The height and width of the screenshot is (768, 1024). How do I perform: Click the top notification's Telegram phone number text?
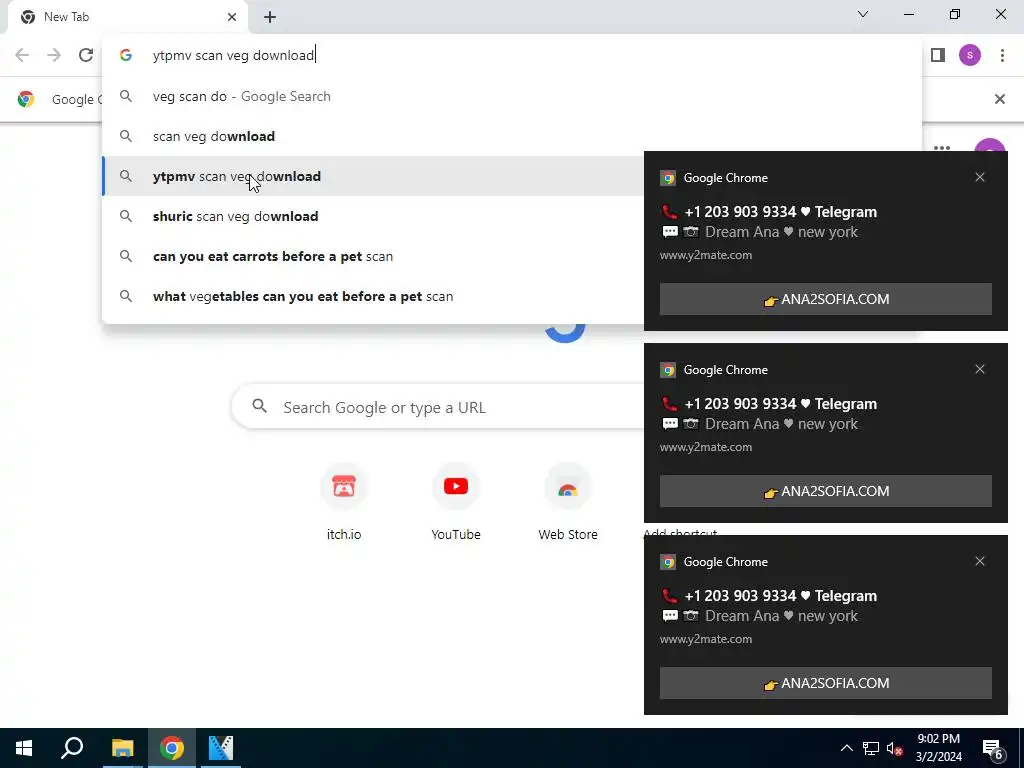pos(780,212)
